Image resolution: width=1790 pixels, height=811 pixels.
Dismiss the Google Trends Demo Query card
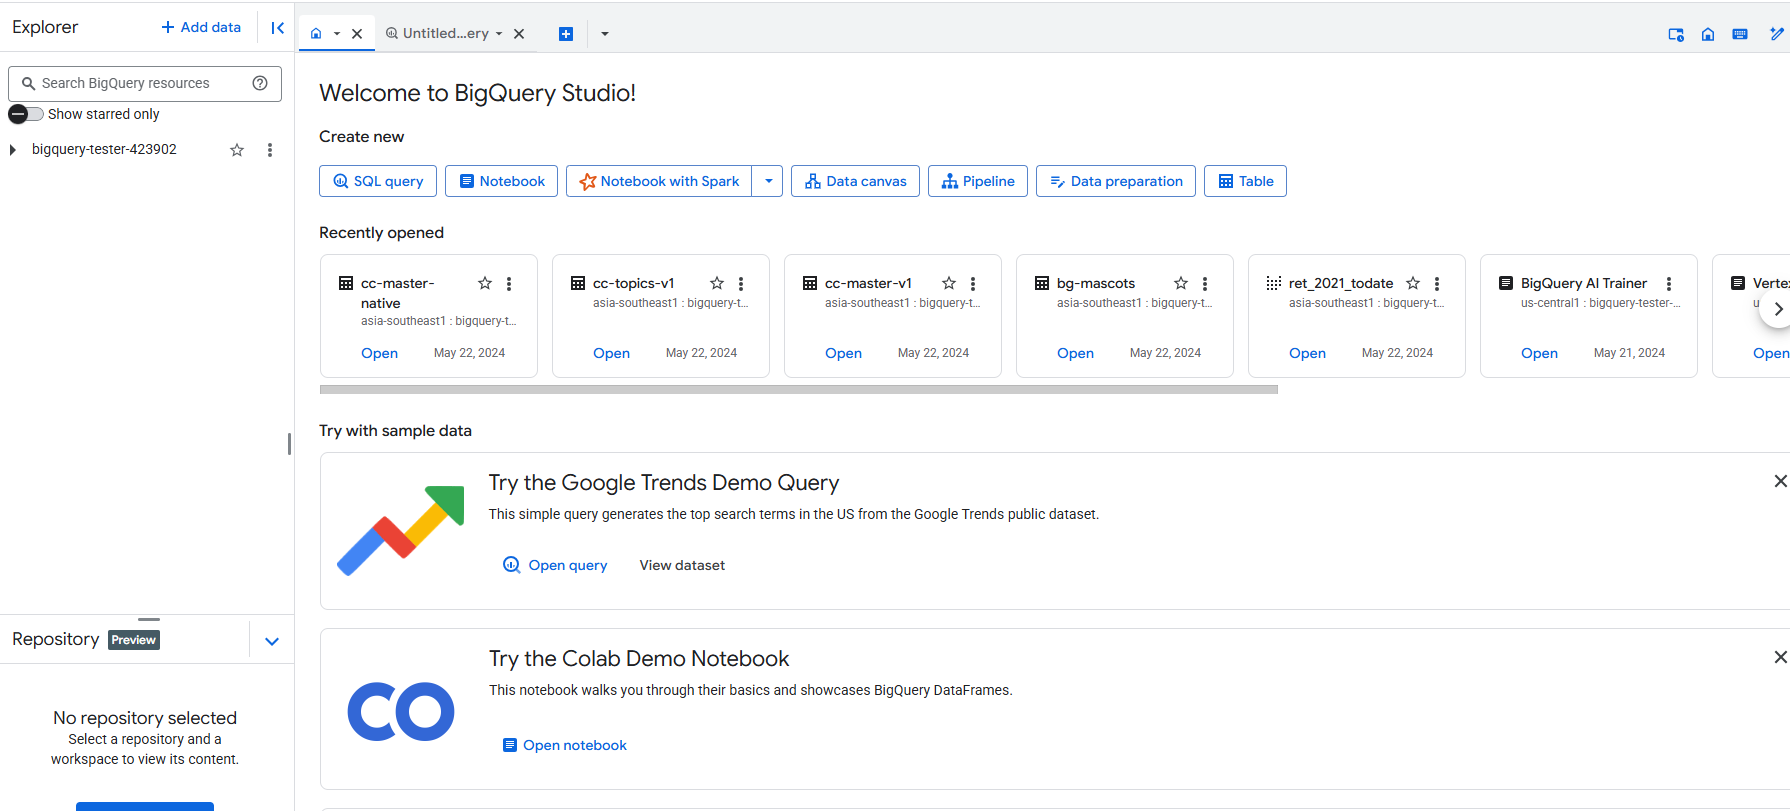pos(1780,481)
